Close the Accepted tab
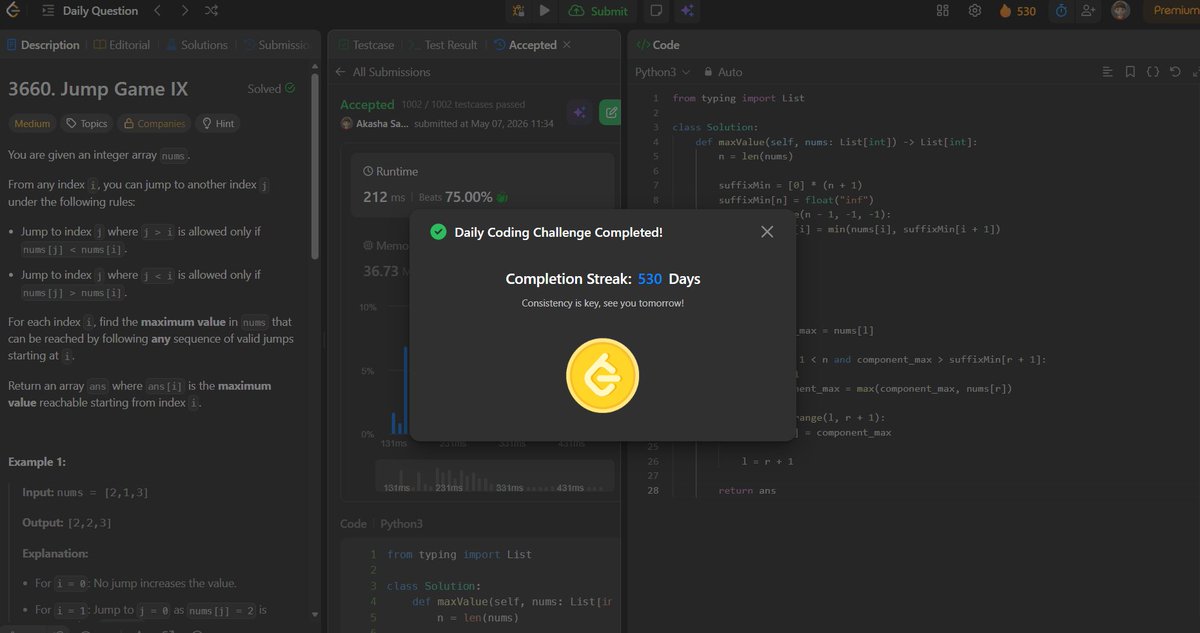This screenshot has height=633, width=1200. point(567,45)
